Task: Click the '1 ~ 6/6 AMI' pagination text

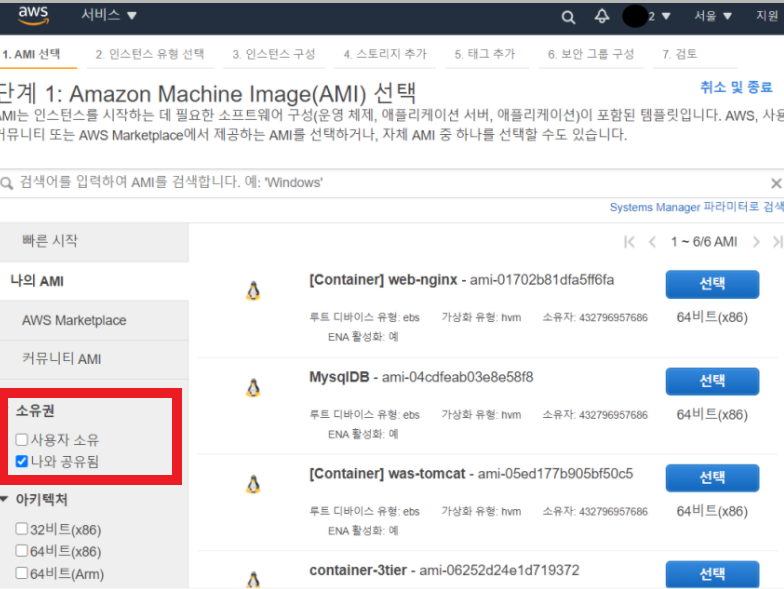Action: [x=704, y=242]
